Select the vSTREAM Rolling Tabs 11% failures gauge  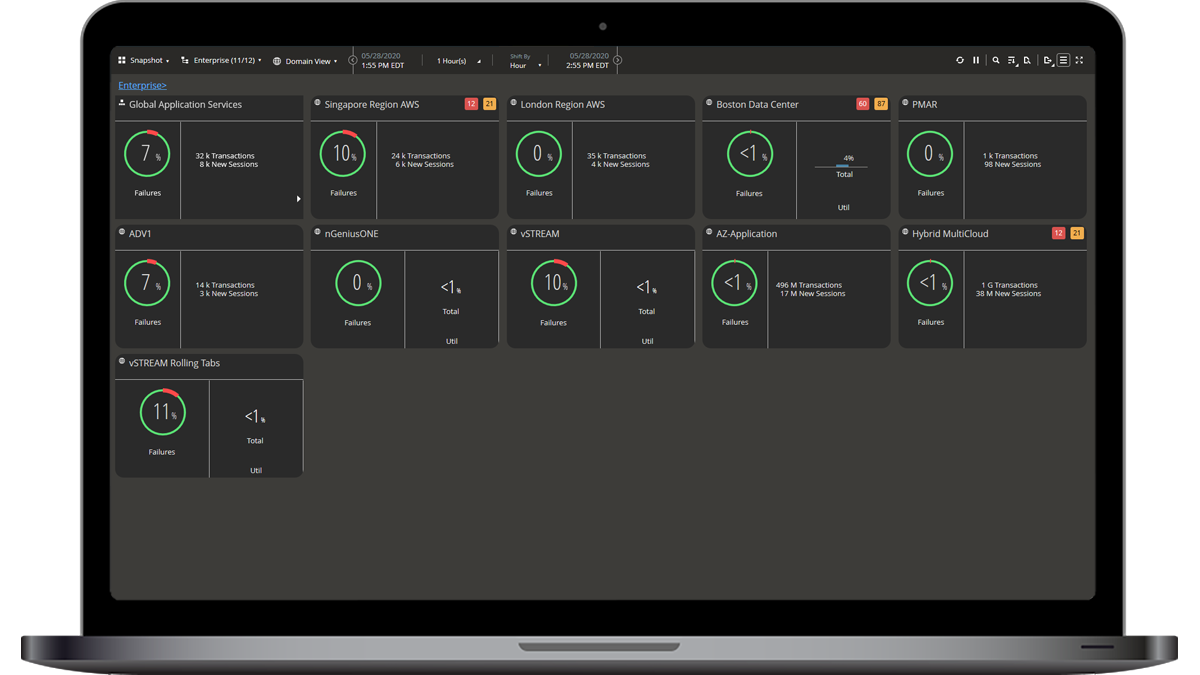tap(162, 413)
